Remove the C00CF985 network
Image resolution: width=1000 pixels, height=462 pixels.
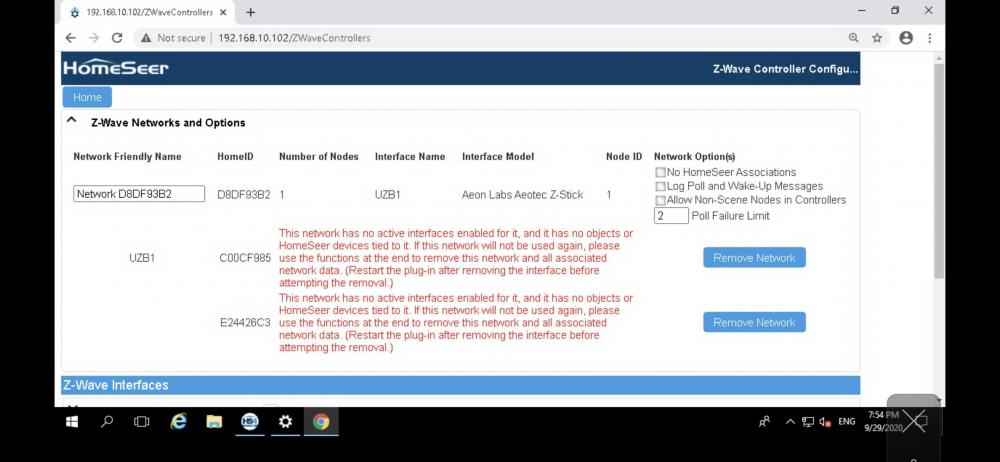[x=754, y=258]
